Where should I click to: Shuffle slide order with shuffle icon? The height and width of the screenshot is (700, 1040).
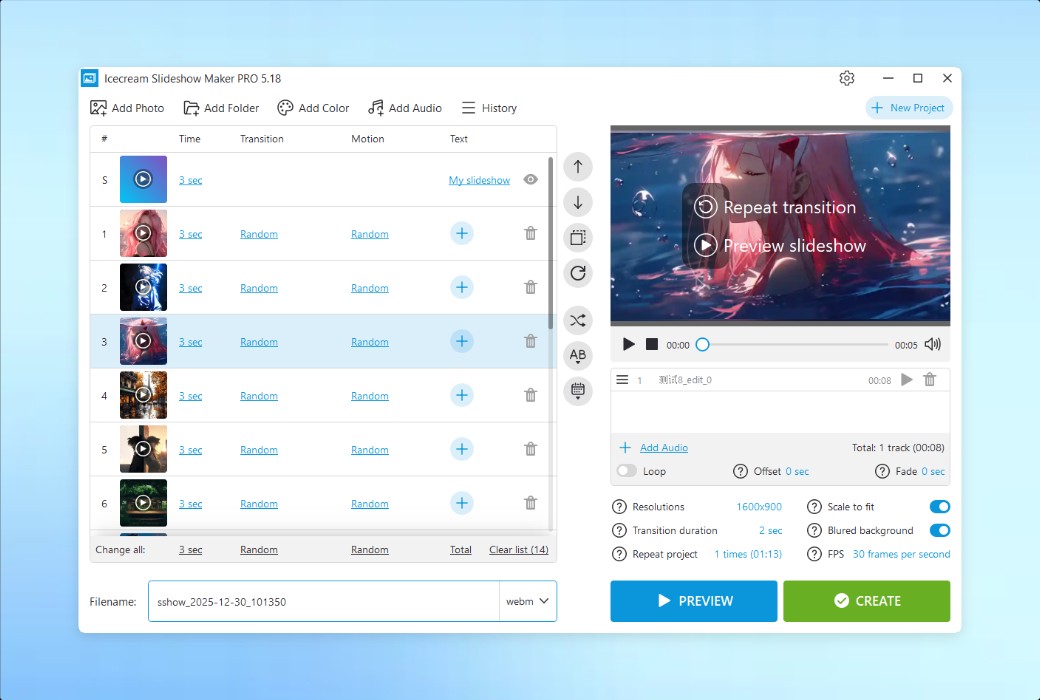coord(577,320)
